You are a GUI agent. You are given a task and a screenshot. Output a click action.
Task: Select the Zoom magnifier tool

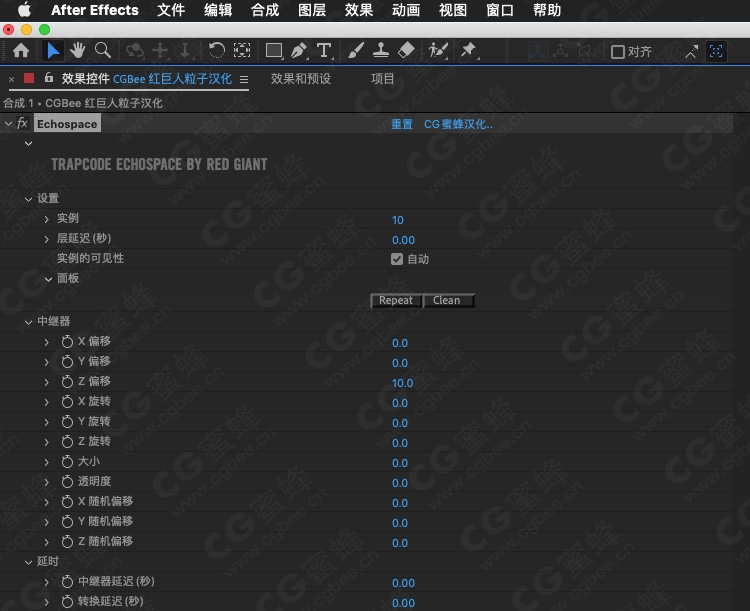103,50
